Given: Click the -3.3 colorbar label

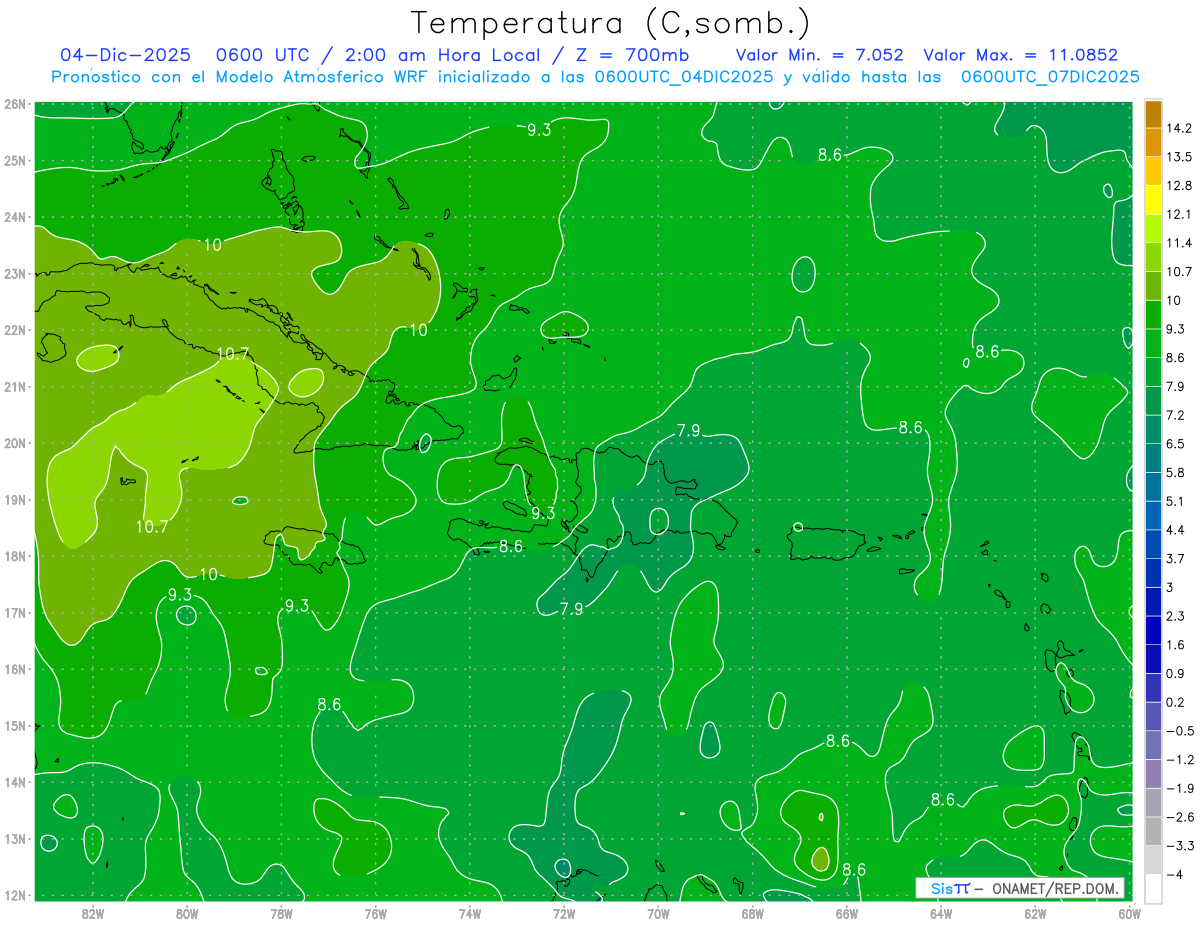Looking at the screenshot, I should tap(1179, 845).
